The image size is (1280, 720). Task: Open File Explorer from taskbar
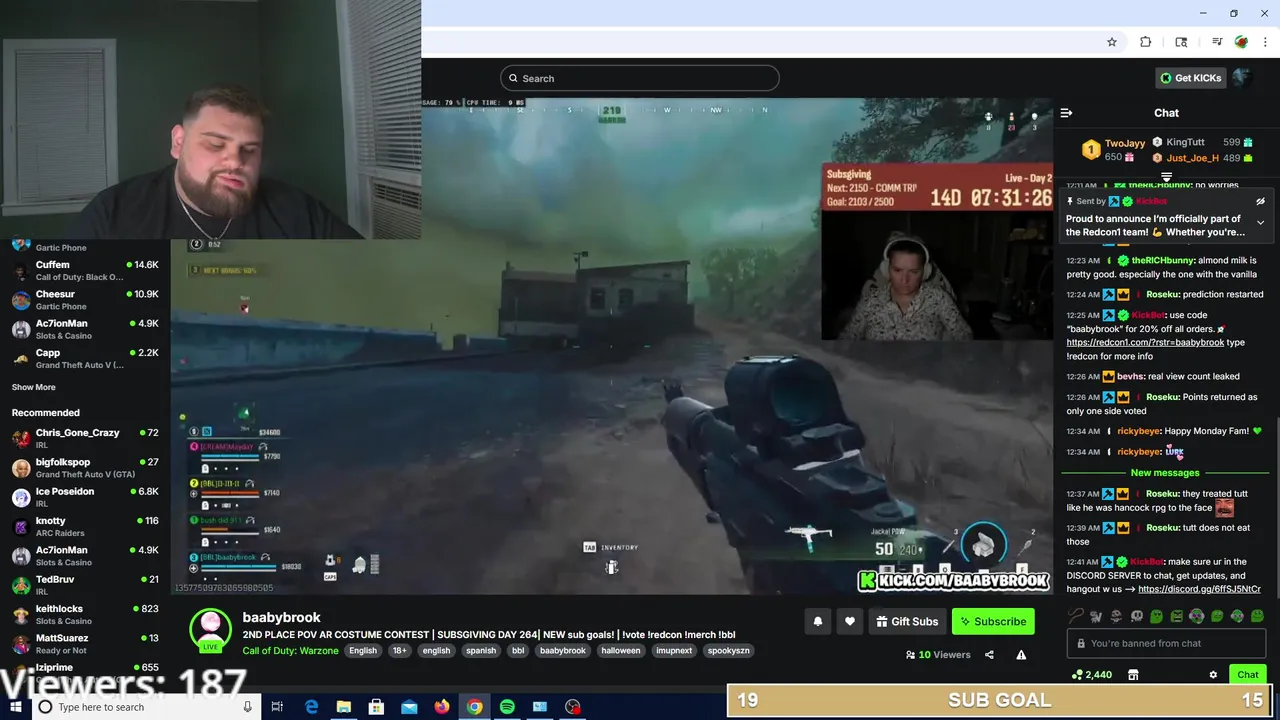click(x=344, y=707)
